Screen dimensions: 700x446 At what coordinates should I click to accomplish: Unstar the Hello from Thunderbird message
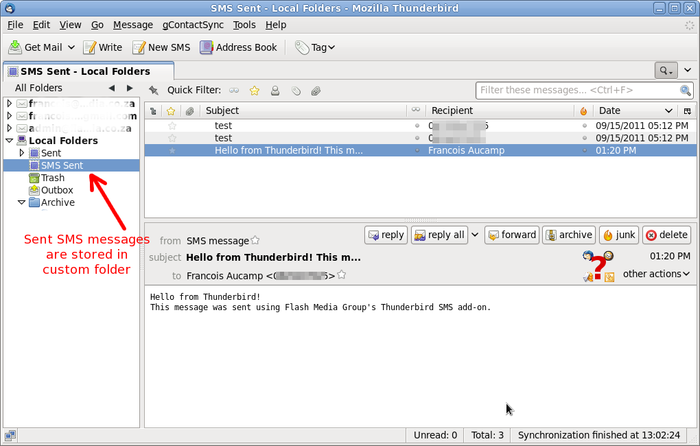[172, 151]
